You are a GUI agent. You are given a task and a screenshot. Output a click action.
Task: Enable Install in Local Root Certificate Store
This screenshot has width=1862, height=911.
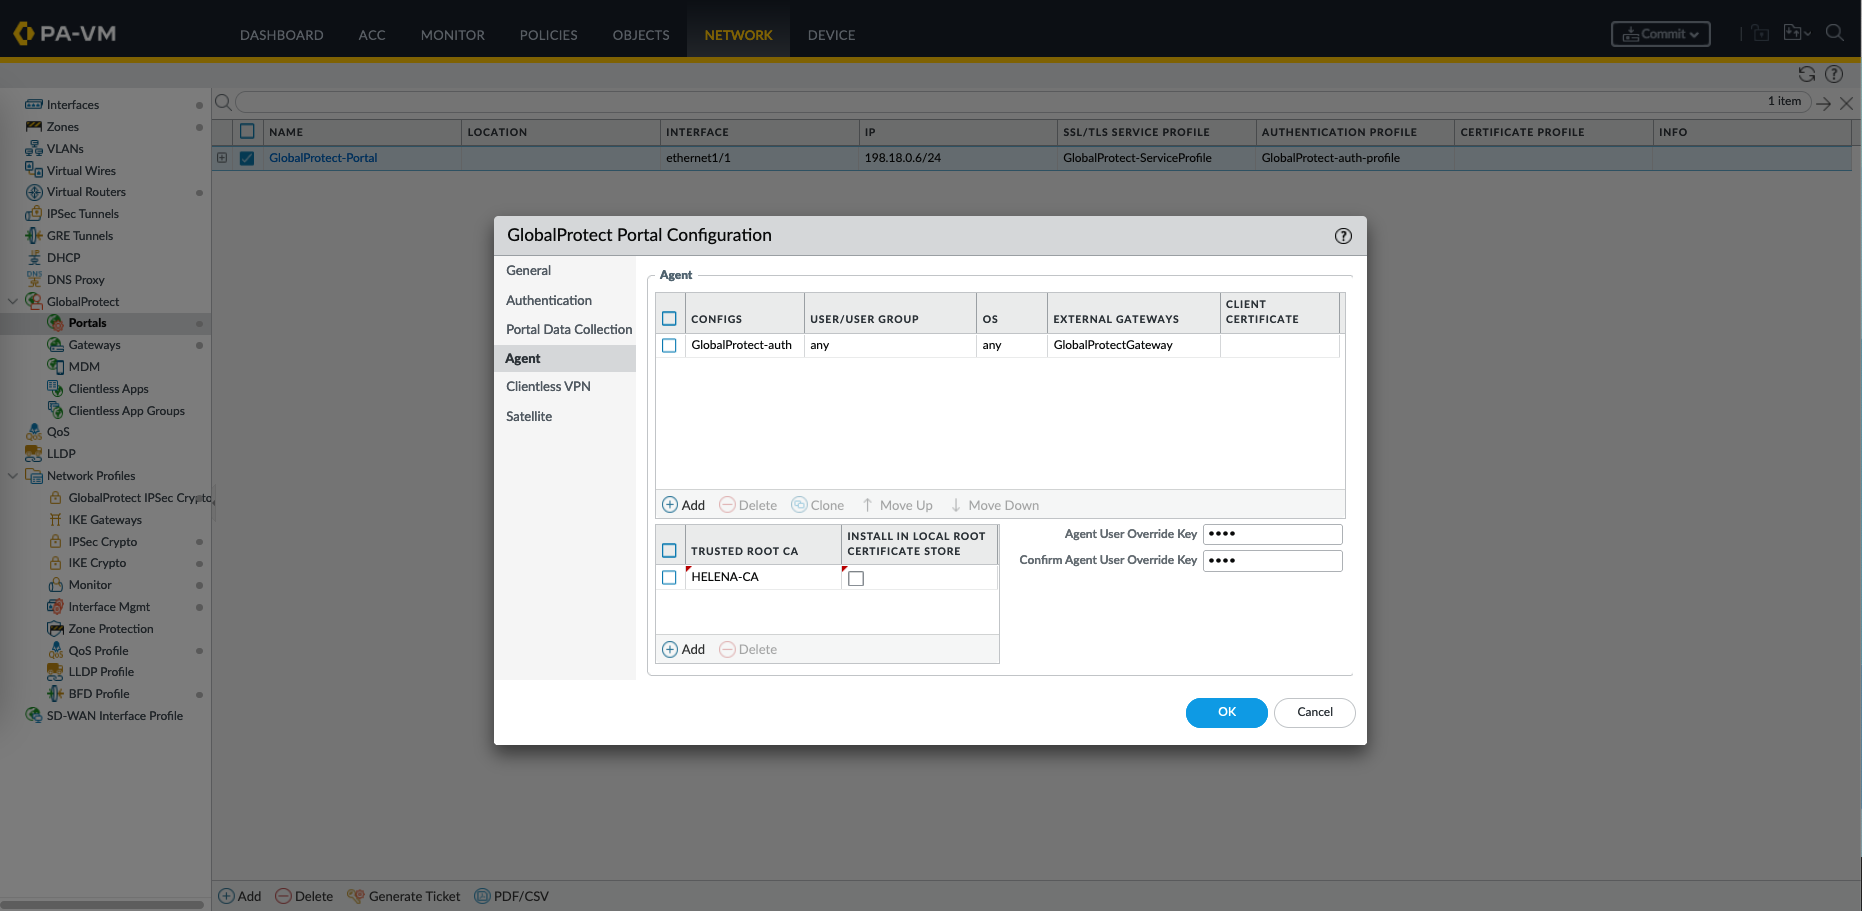coord(856,578)
